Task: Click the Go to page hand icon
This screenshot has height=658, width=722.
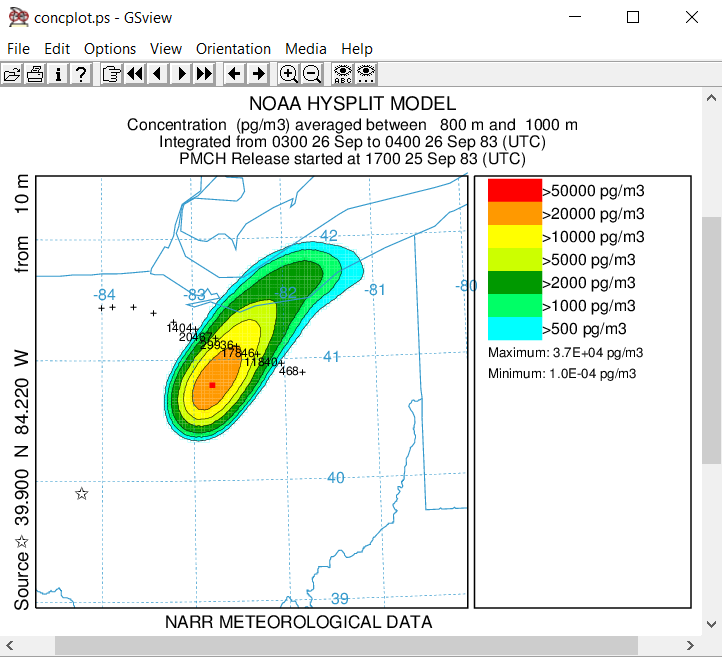Action: click(x=111, y=73)
